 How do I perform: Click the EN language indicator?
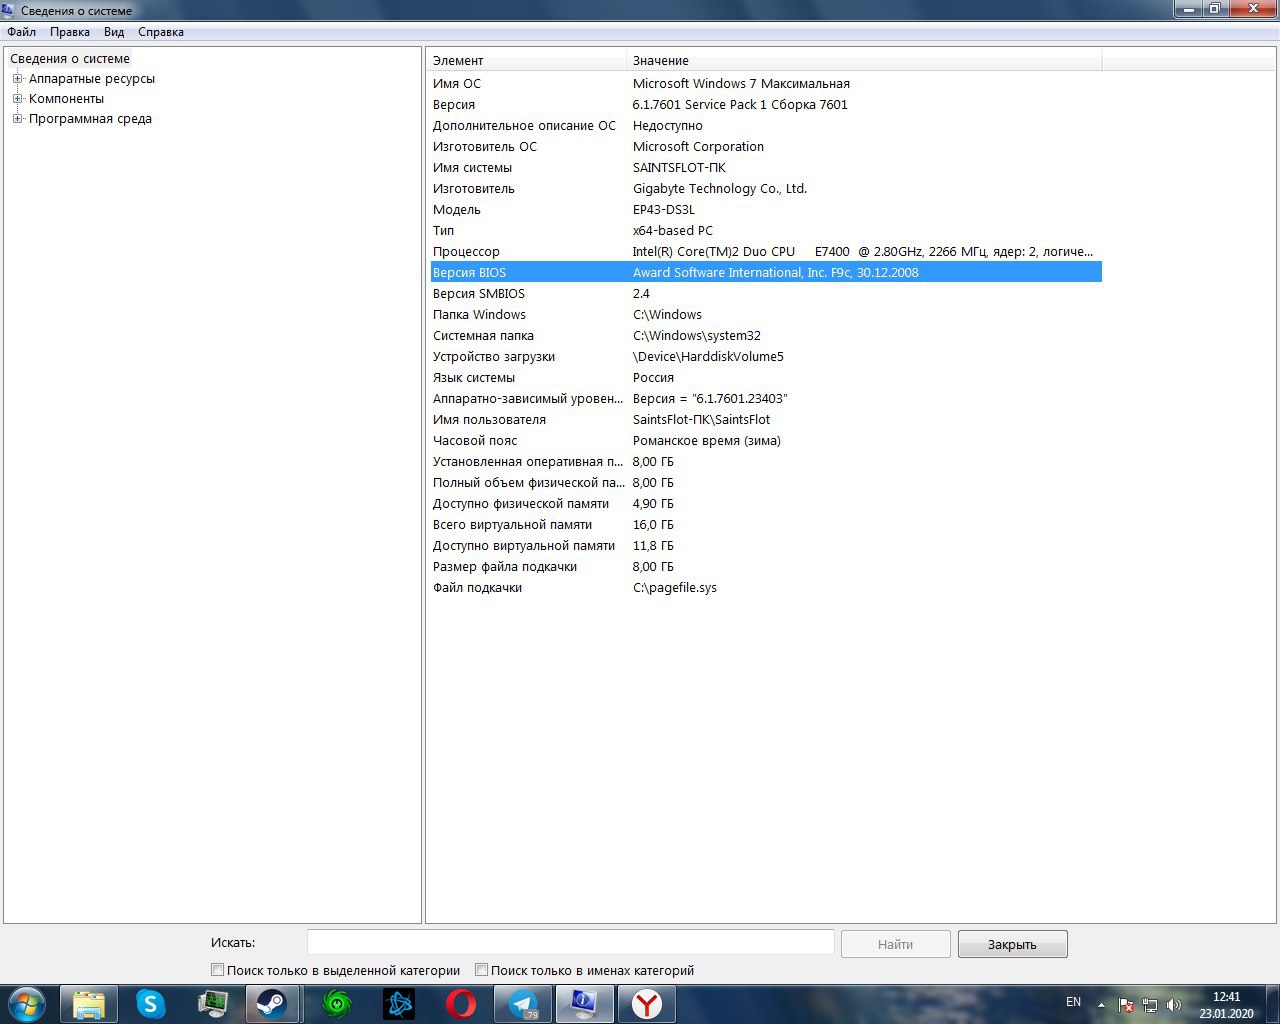coord(1073,1002)
